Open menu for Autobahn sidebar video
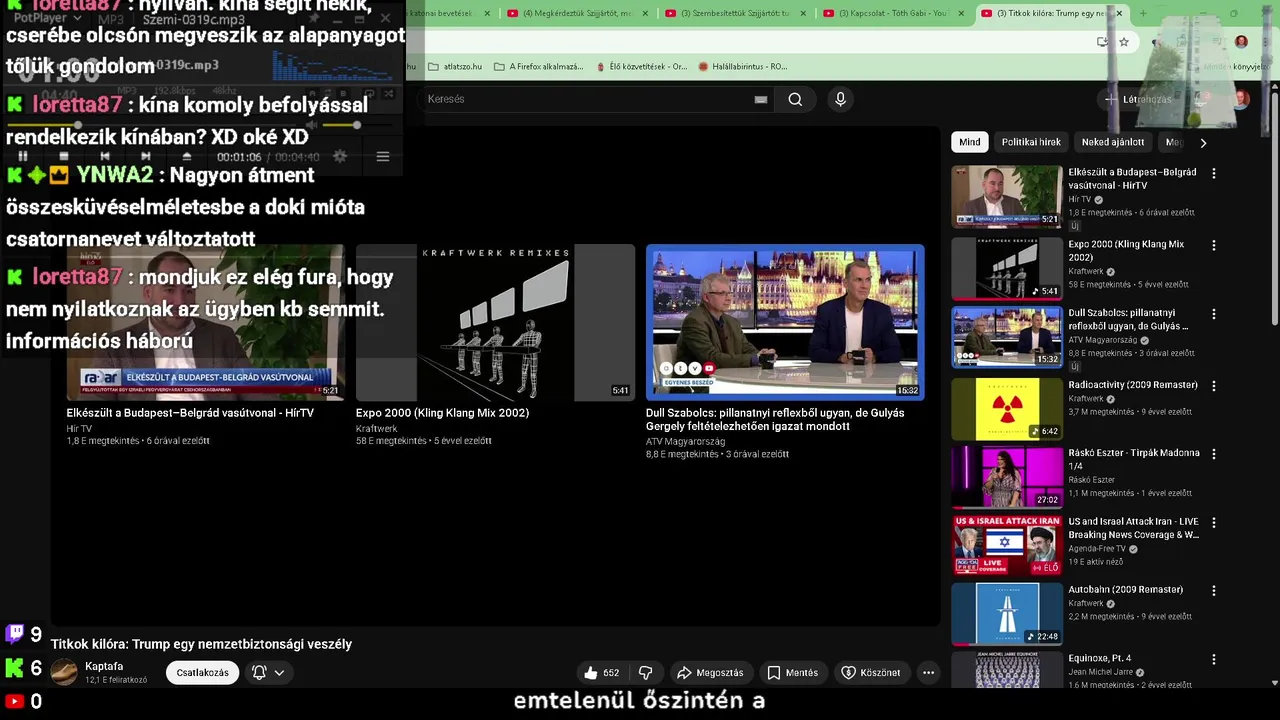 coord(1214,591)
